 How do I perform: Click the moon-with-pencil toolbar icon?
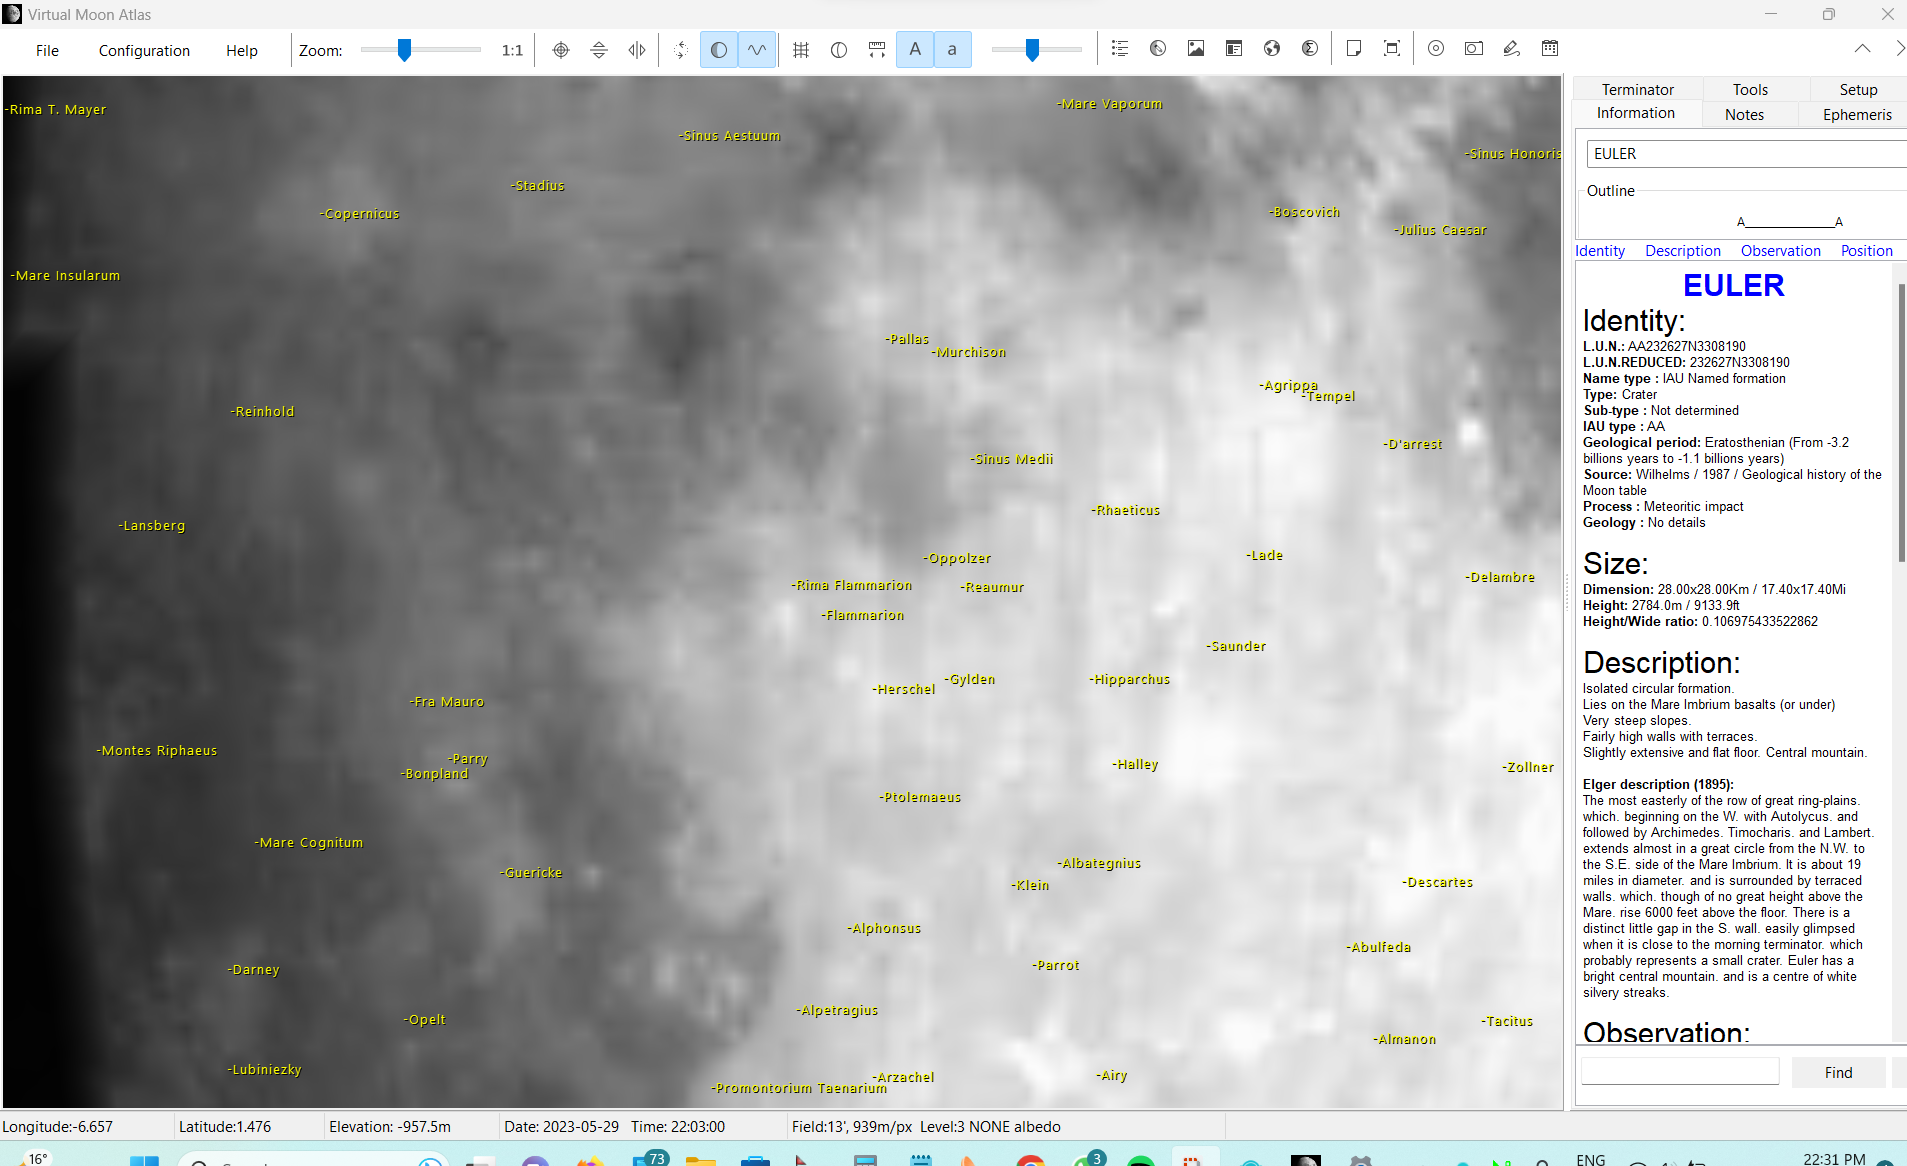tap(1158, 49)
